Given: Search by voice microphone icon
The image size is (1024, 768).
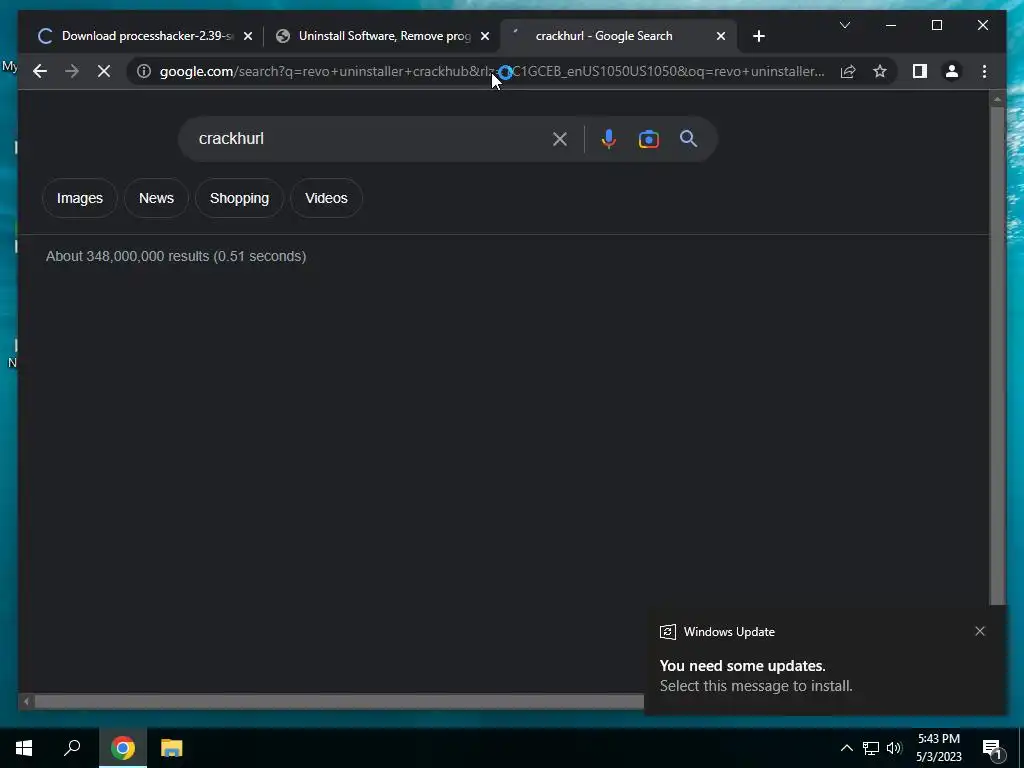Looking at the screenshot, I should [x=609, y=139].
